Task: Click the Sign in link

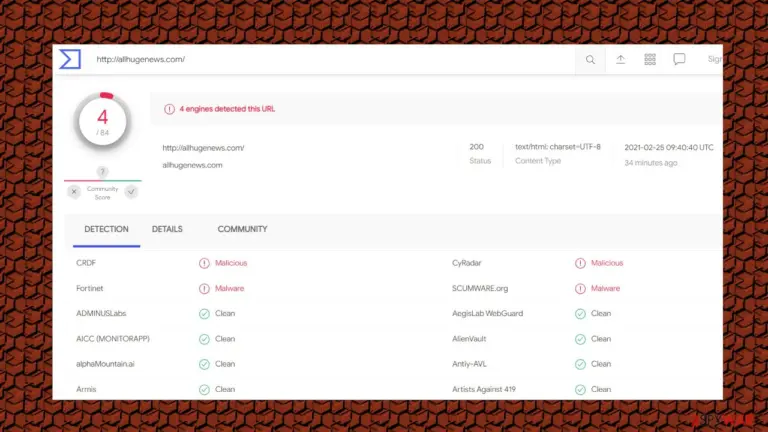Action: (x=715, y=59)
